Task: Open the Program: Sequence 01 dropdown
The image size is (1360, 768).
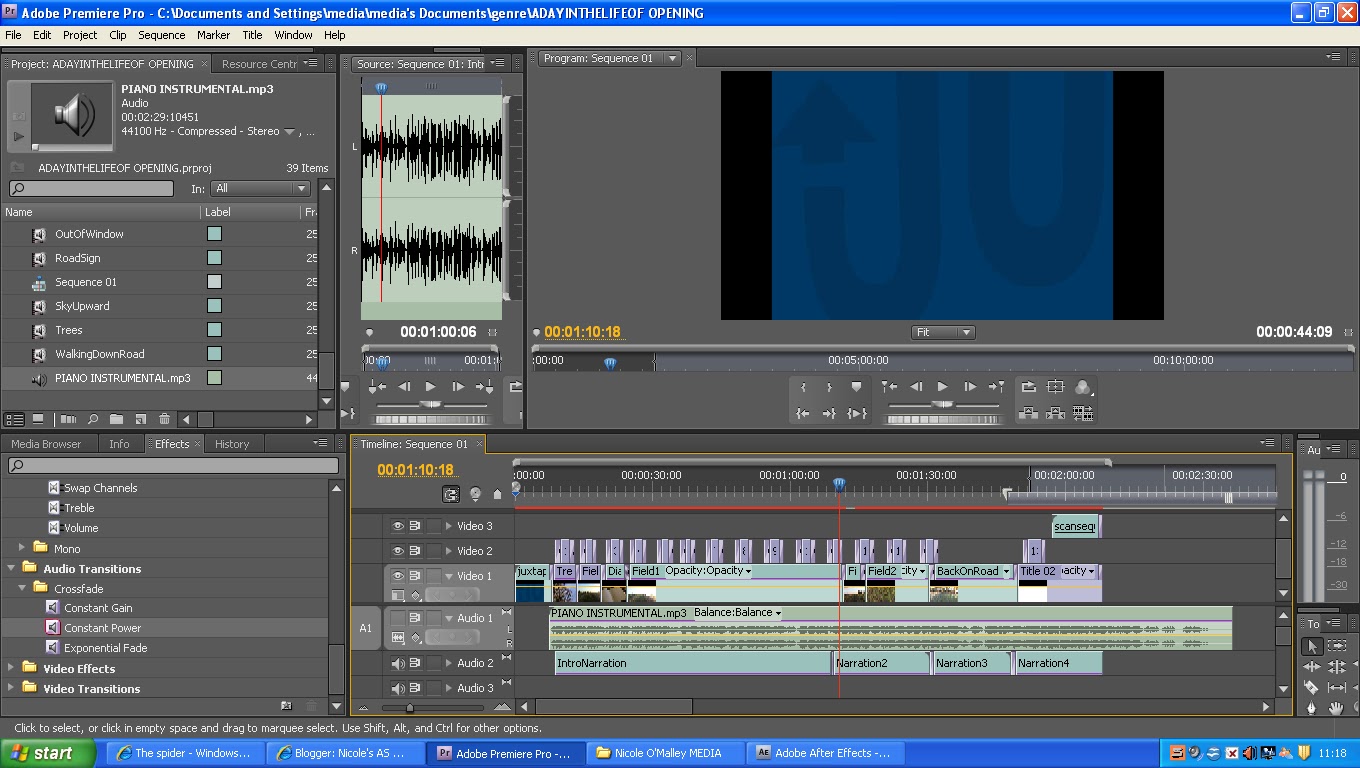Action: tap(673, 58)
